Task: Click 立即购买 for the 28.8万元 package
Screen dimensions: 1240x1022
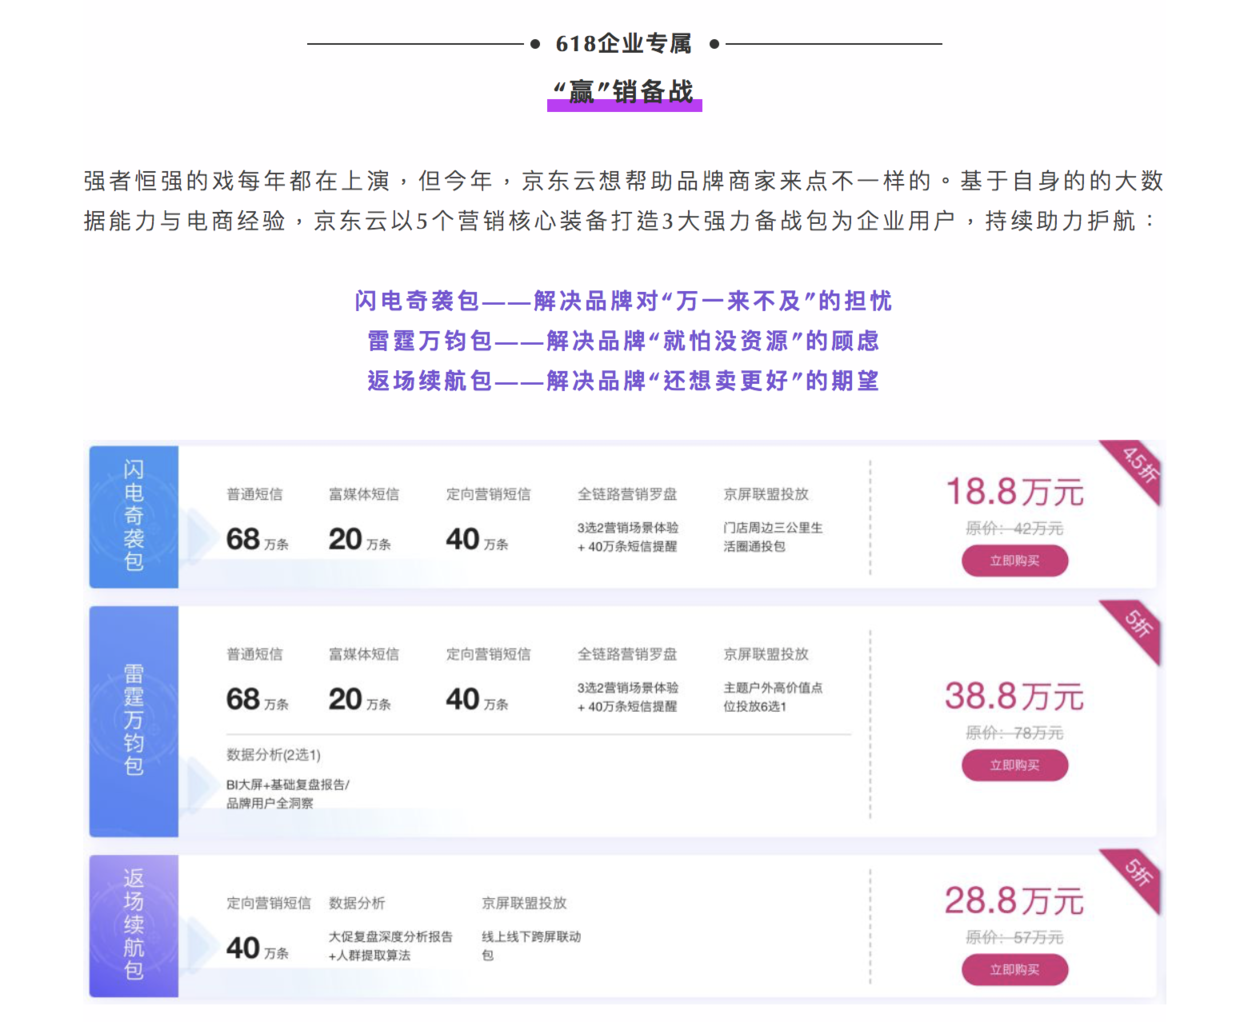Action: 1014,969
